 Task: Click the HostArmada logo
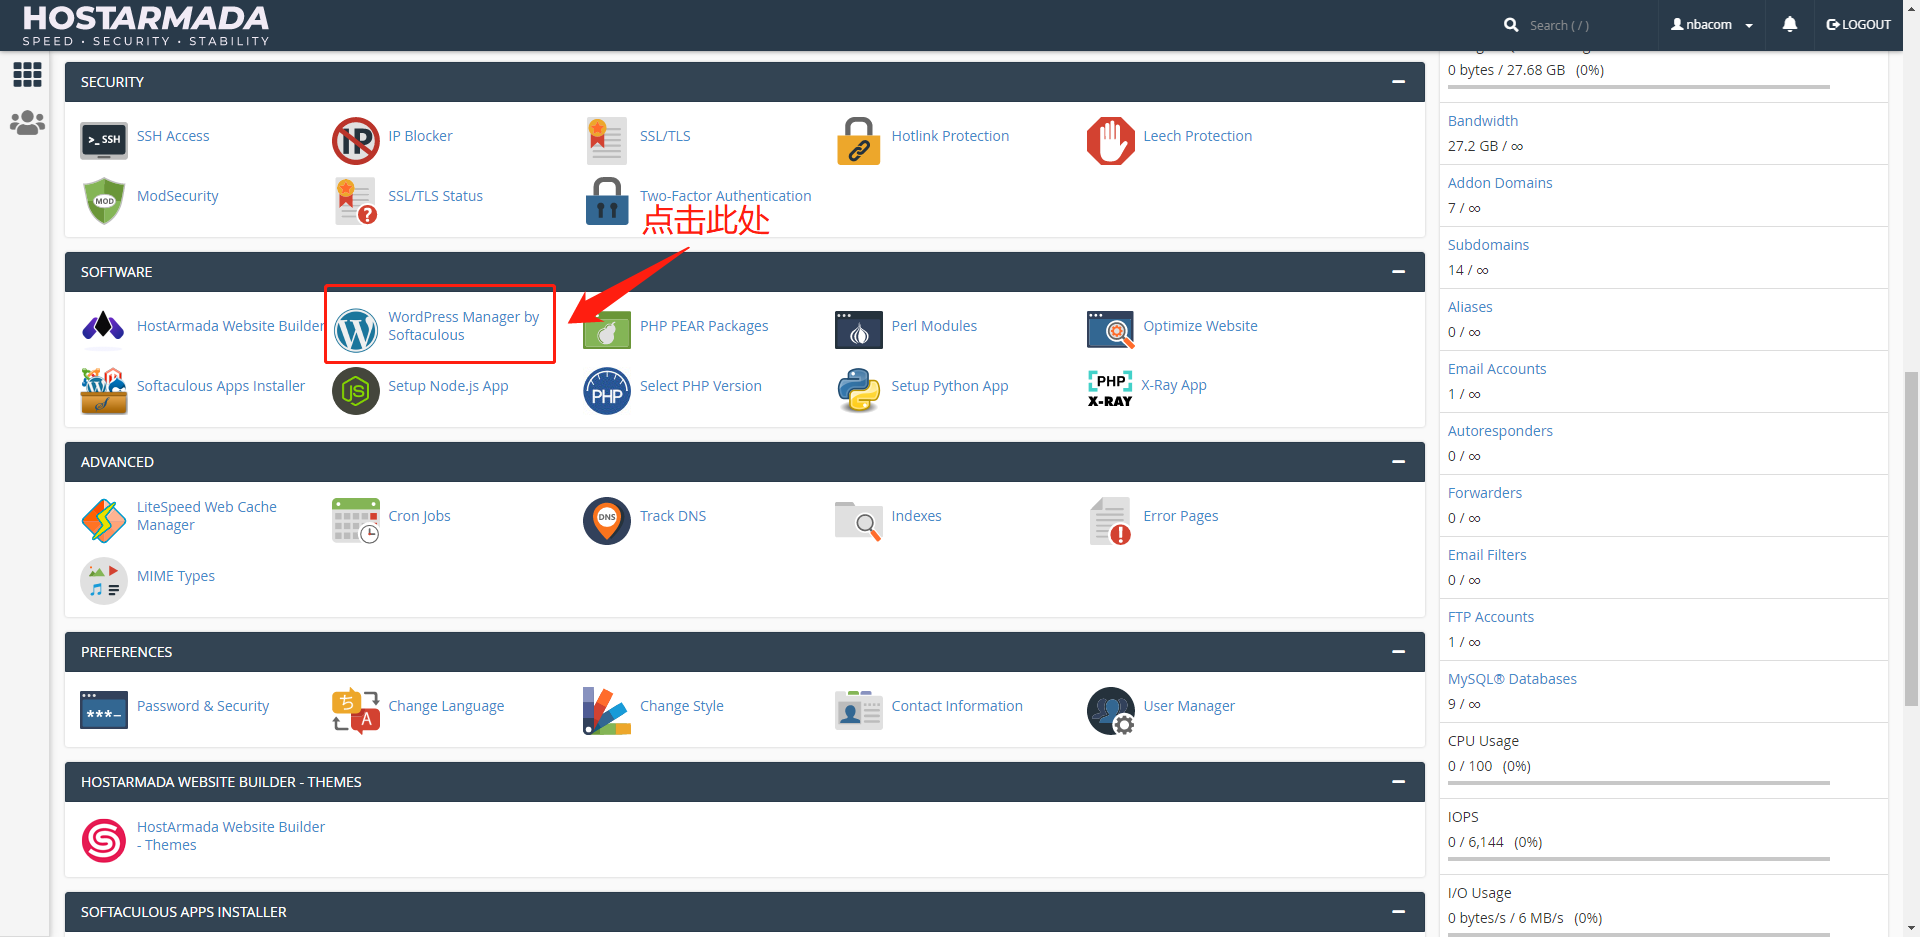click(146, 26)
